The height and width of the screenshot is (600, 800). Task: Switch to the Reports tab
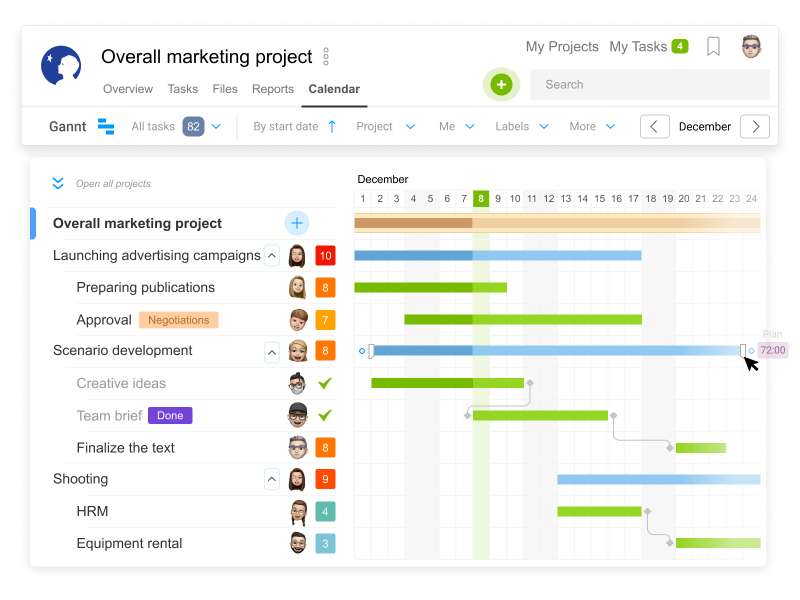coord(273,89)
